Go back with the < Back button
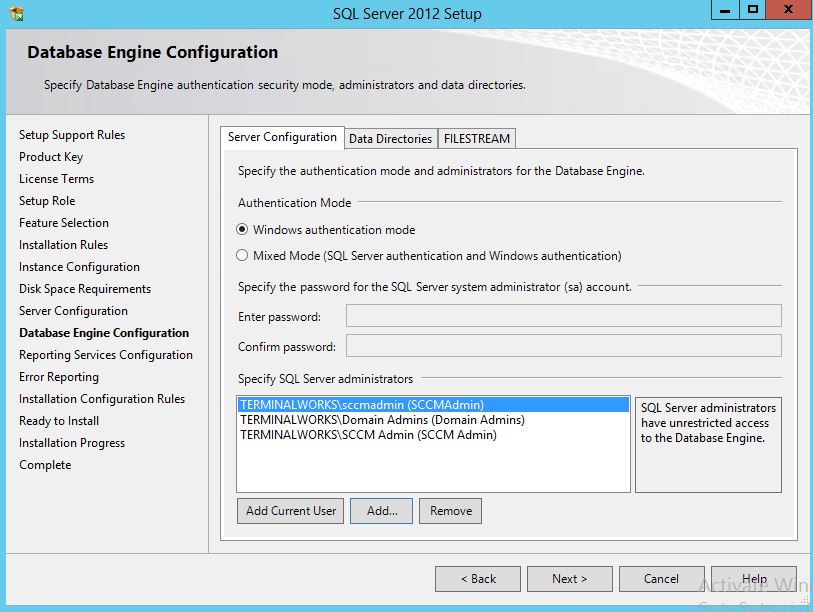Viewport: 813px width, 612px height. point(478,579)
